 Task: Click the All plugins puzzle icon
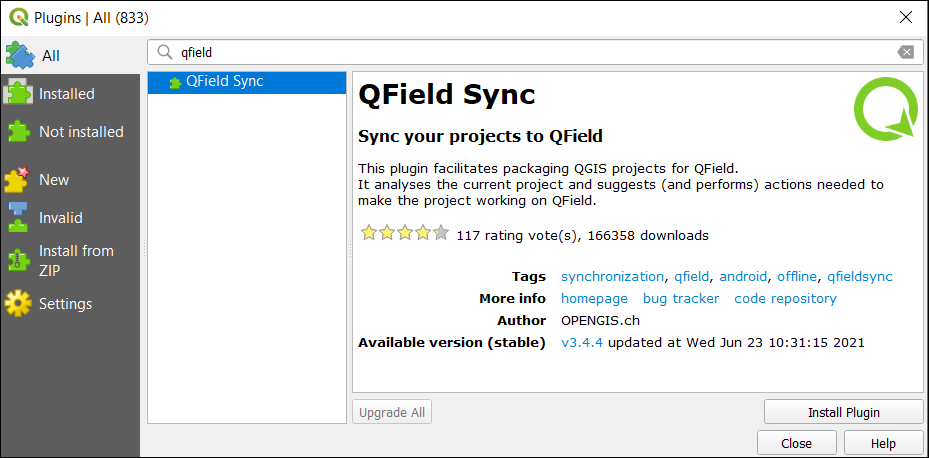coord(20,56)
